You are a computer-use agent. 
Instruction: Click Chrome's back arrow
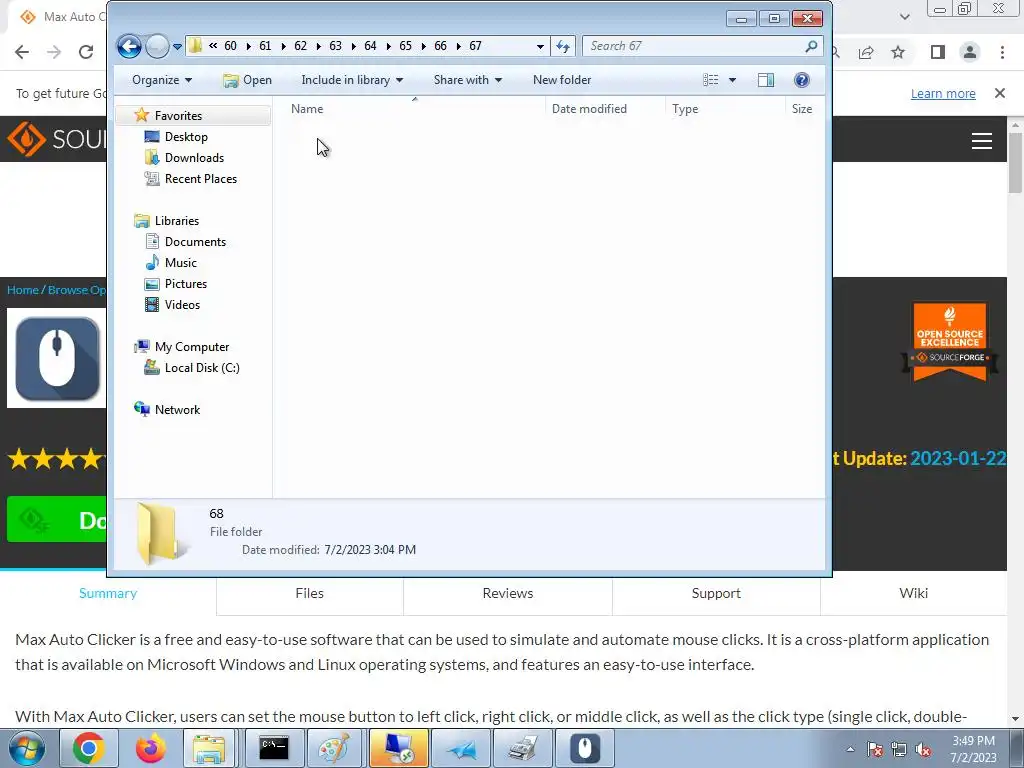22,52
